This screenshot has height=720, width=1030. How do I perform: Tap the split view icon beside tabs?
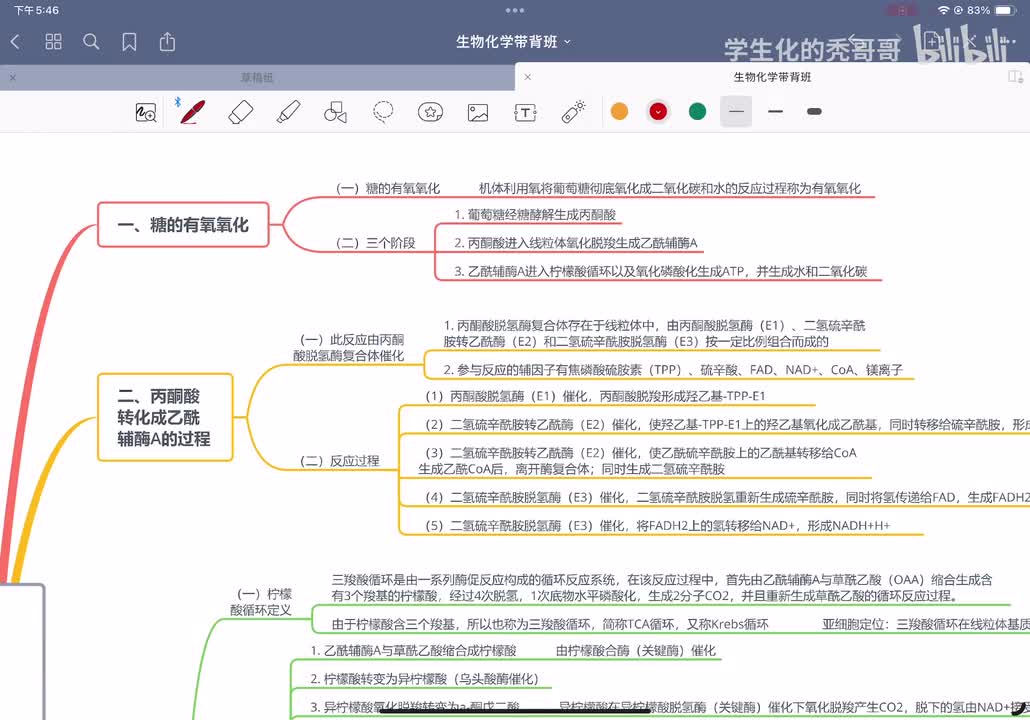point(1016,77)
